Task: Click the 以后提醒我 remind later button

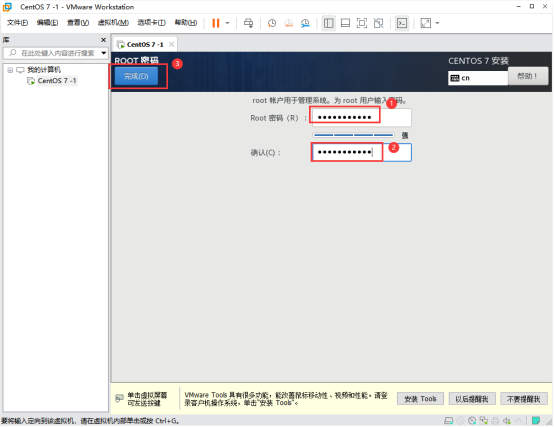Action: click(x=472, y=399)
